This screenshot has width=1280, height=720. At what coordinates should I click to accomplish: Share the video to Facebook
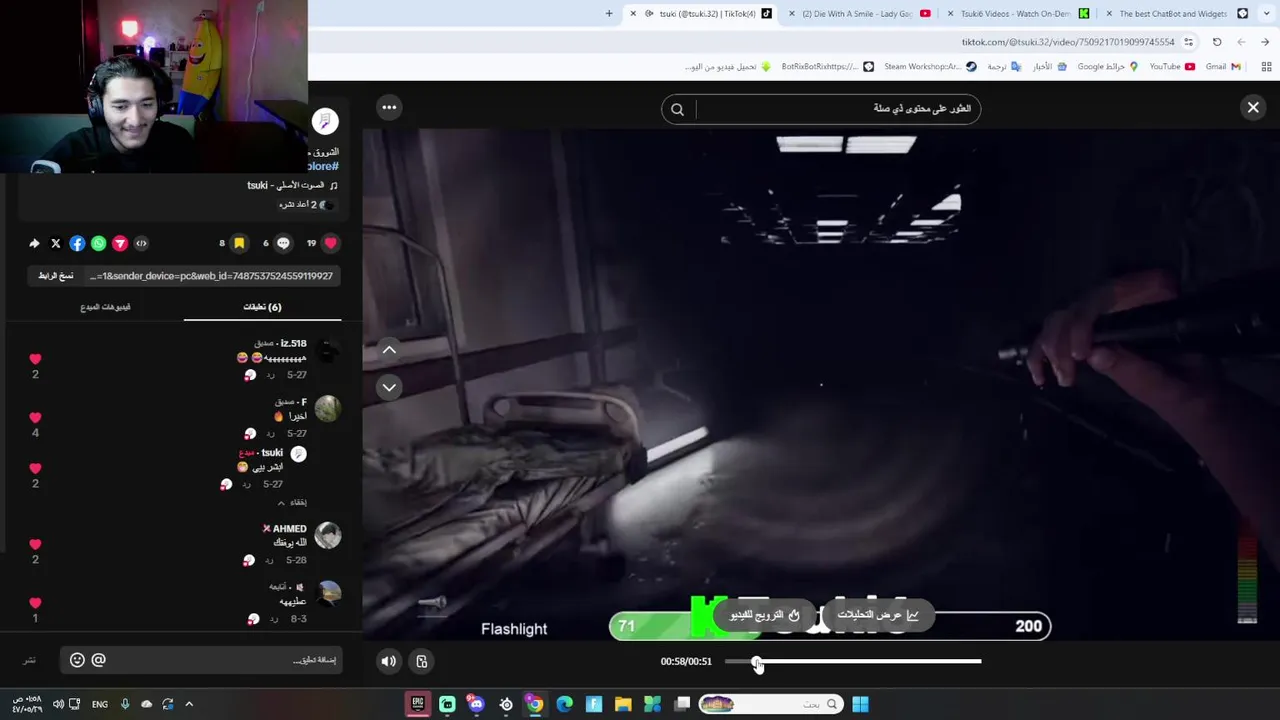coord(77,243)
